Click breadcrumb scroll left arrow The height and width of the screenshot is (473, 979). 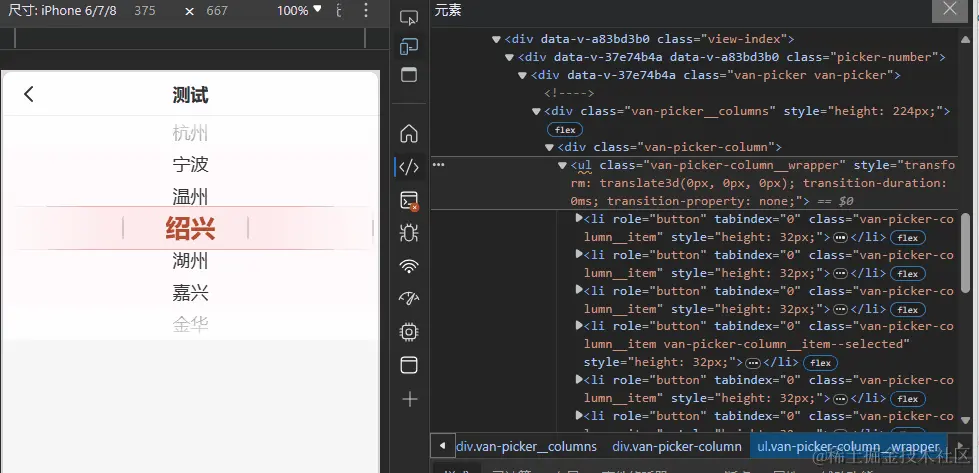coord(443,446)
